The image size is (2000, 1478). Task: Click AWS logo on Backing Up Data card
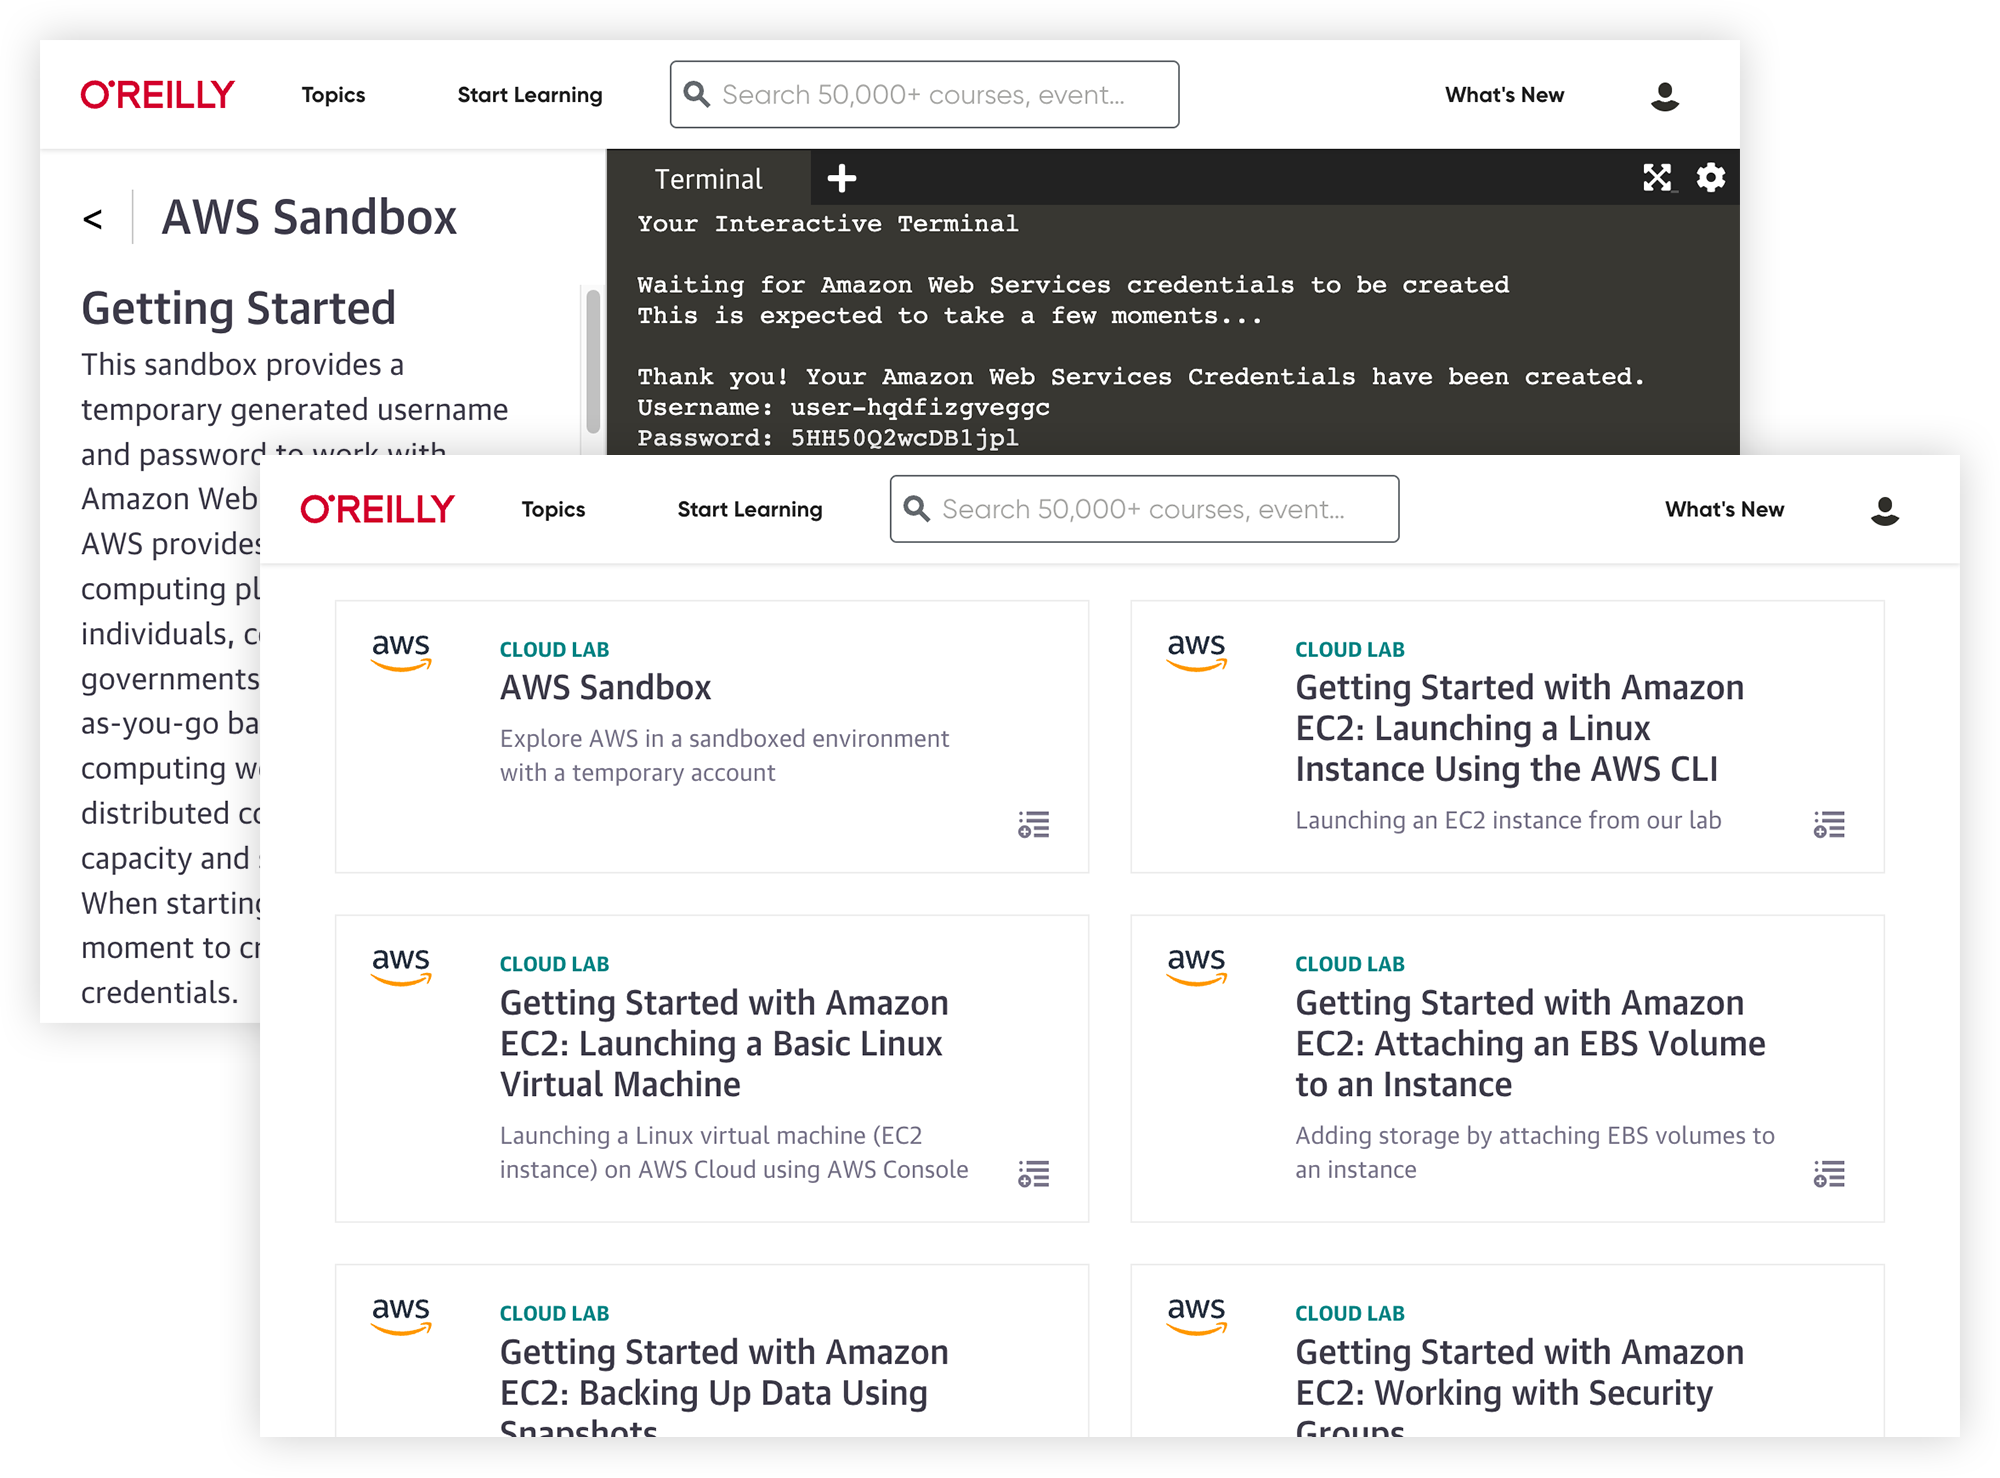click(x=401, y=1315)
